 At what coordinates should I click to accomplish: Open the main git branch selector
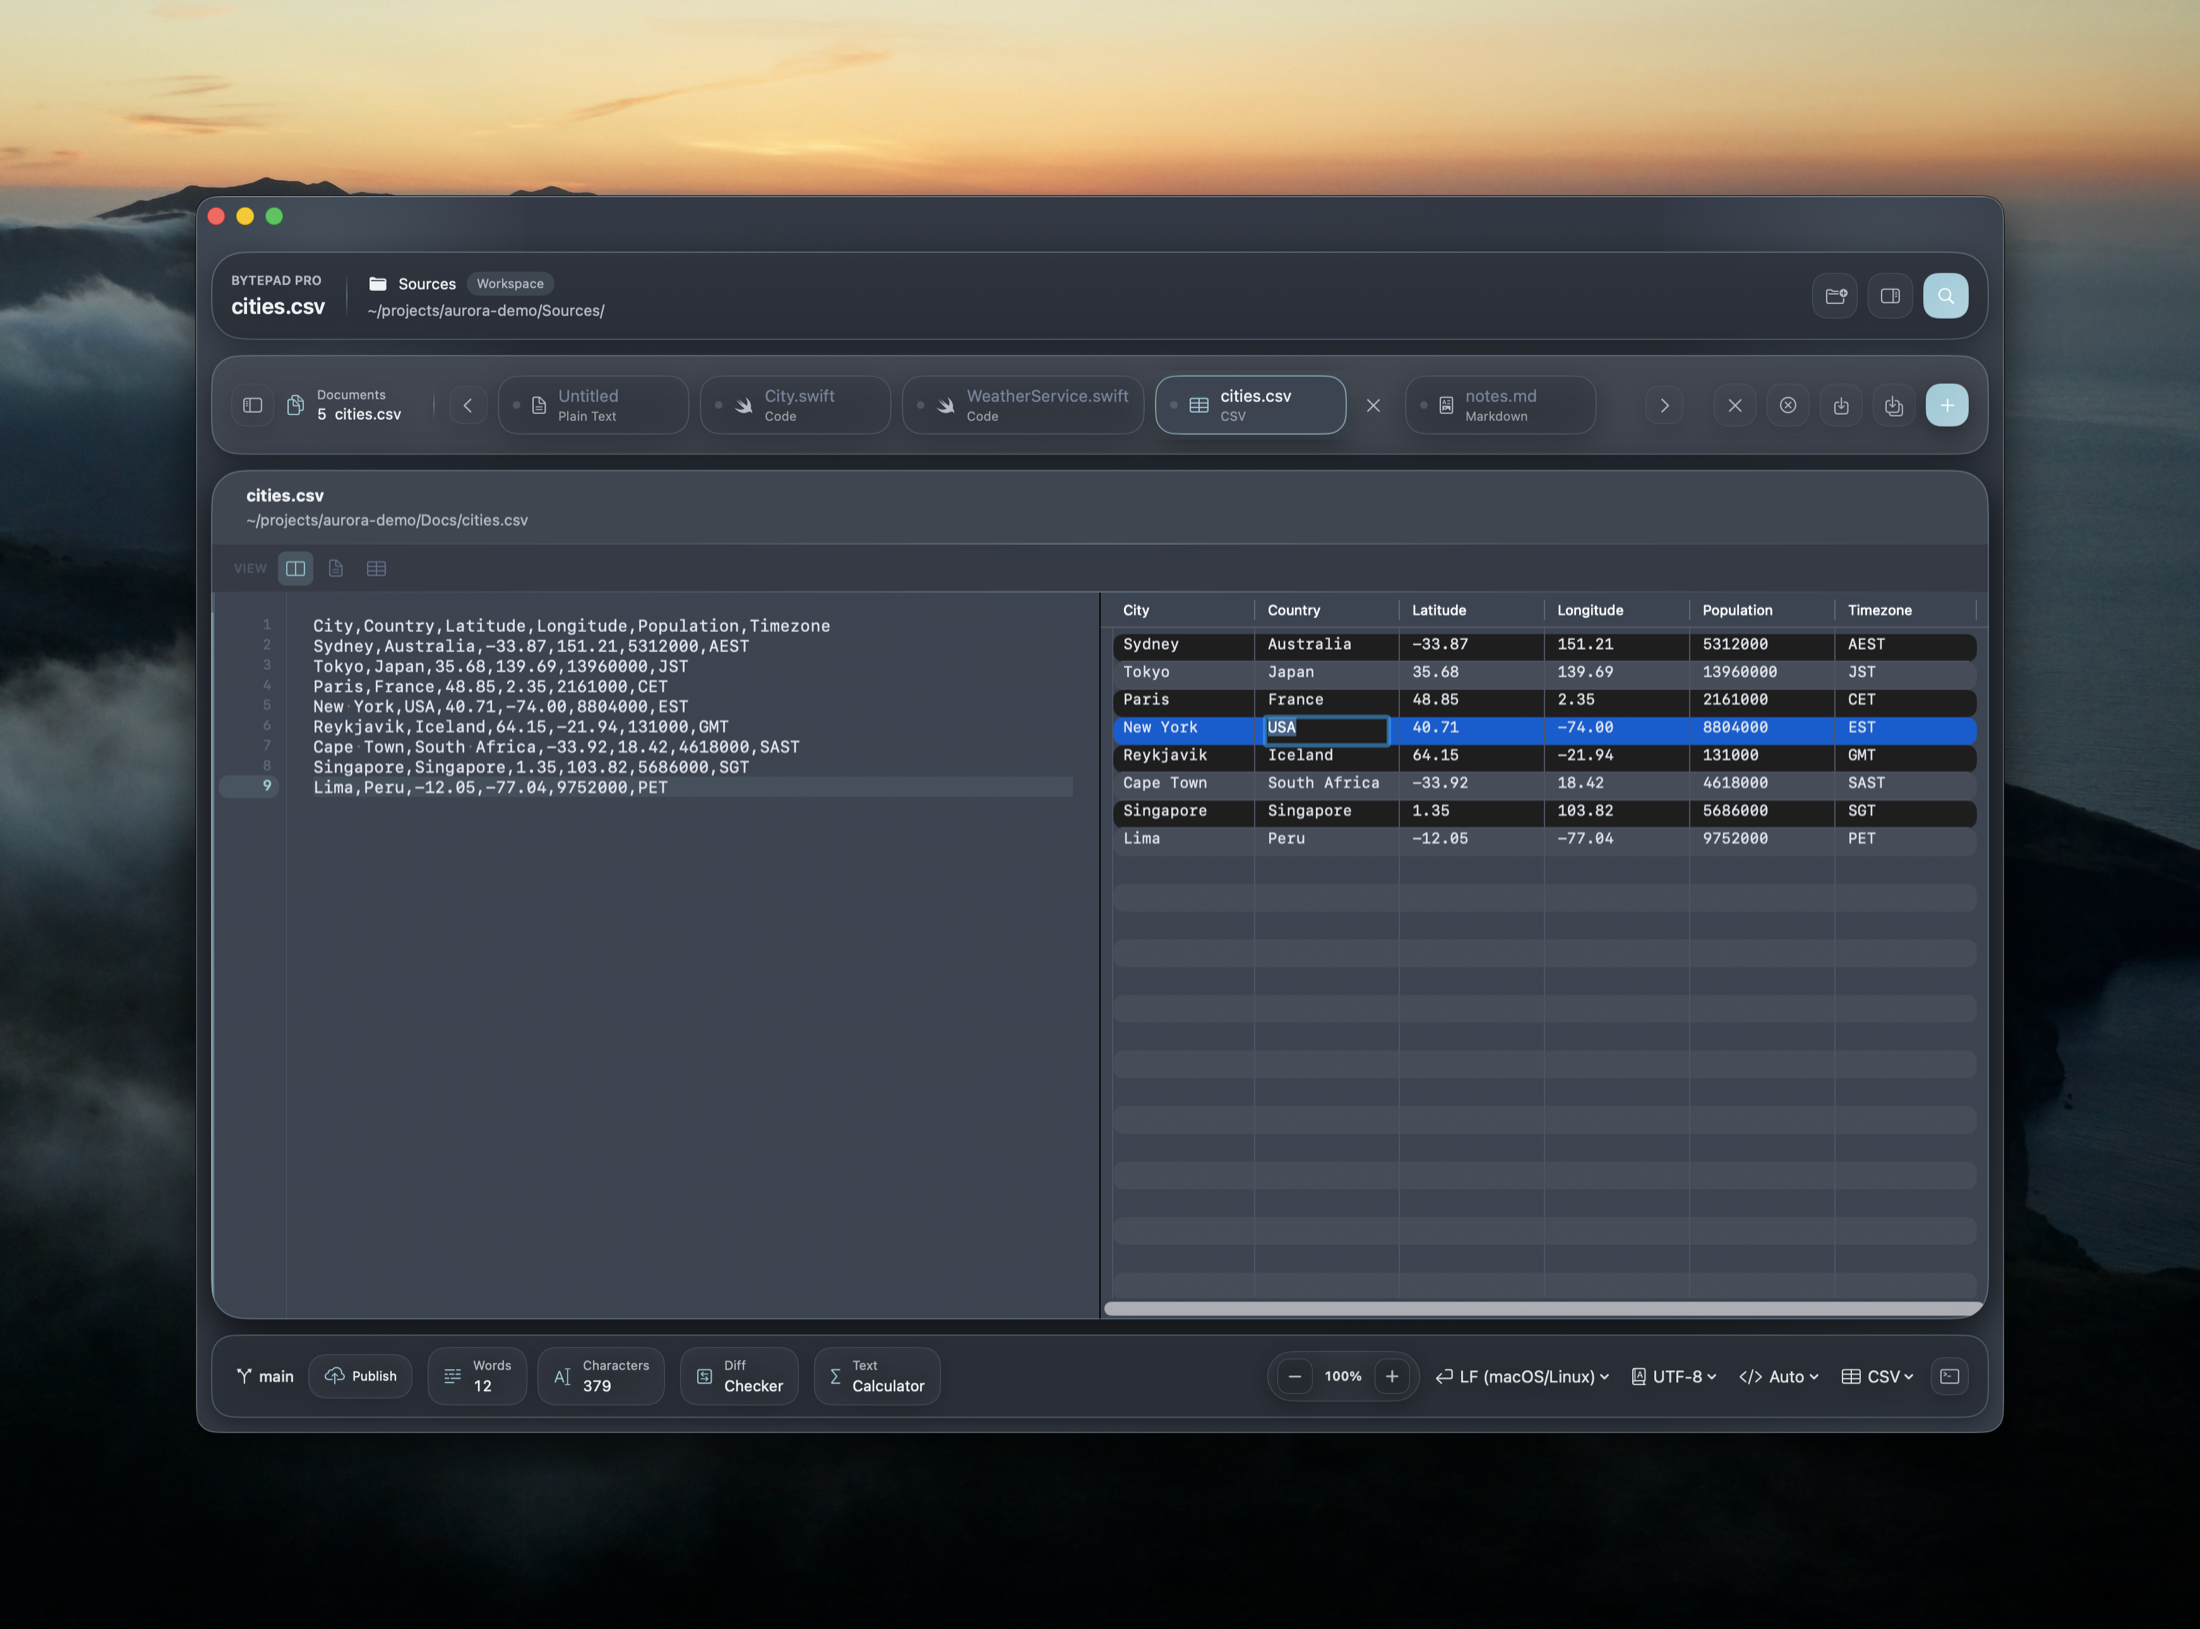(265, 1376)
